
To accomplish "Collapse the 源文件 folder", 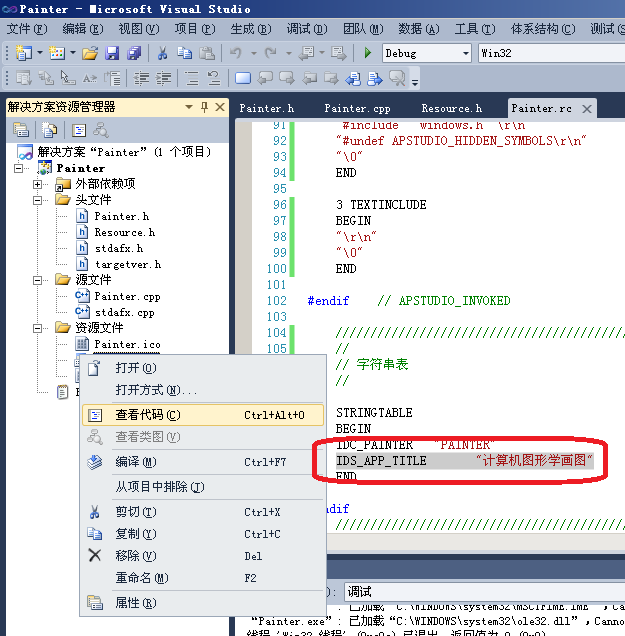I will [37, 280].
